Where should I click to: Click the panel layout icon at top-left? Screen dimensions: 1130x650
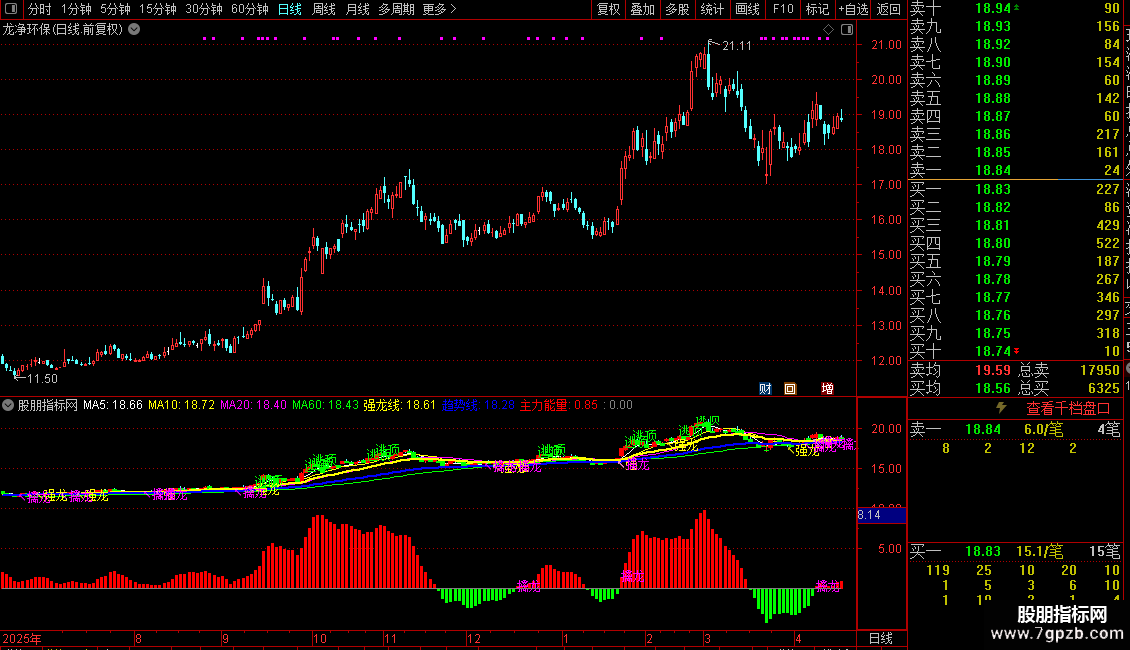[11, 9]
